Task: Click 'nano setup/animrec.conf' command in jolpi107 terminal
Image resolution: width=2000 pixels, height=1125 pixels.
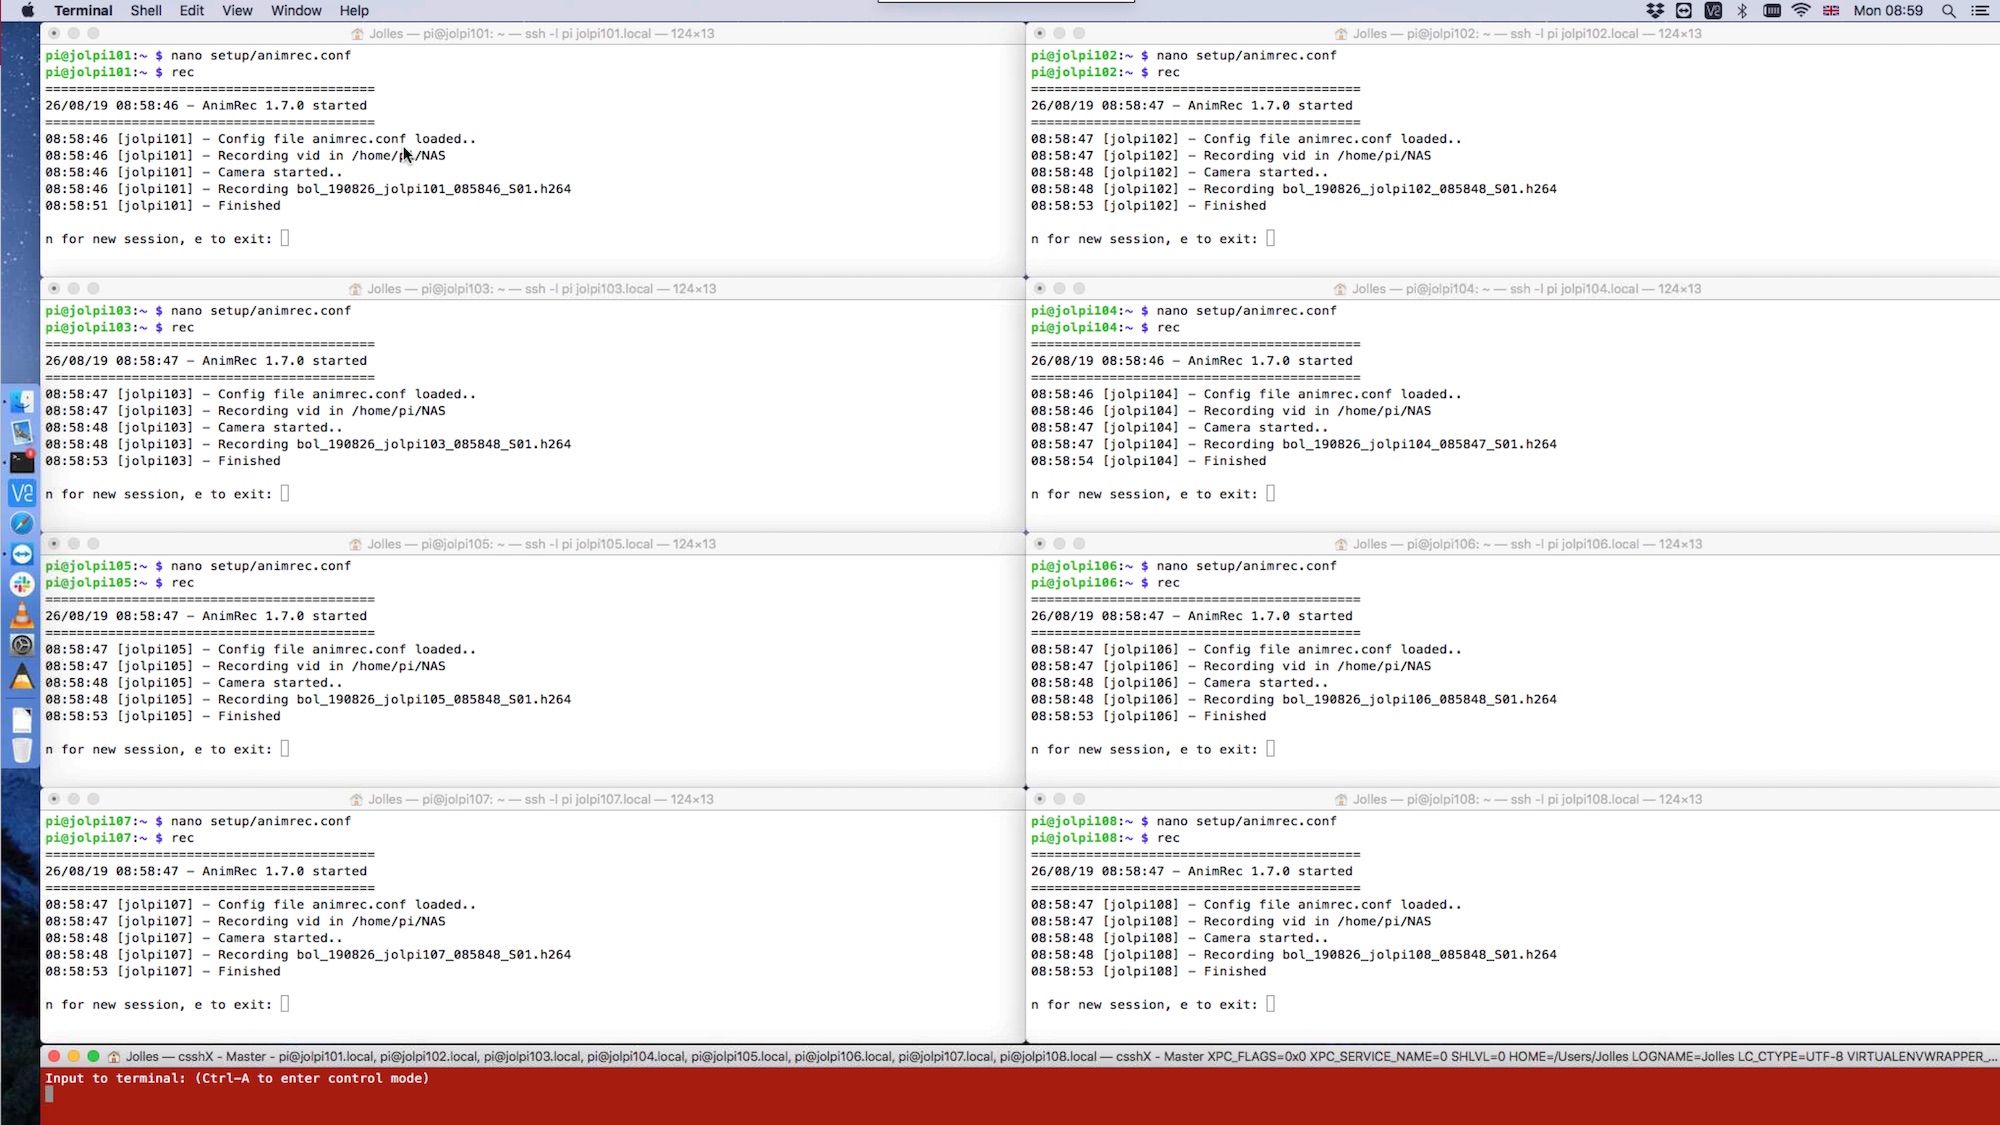Action: pos(261,821)
